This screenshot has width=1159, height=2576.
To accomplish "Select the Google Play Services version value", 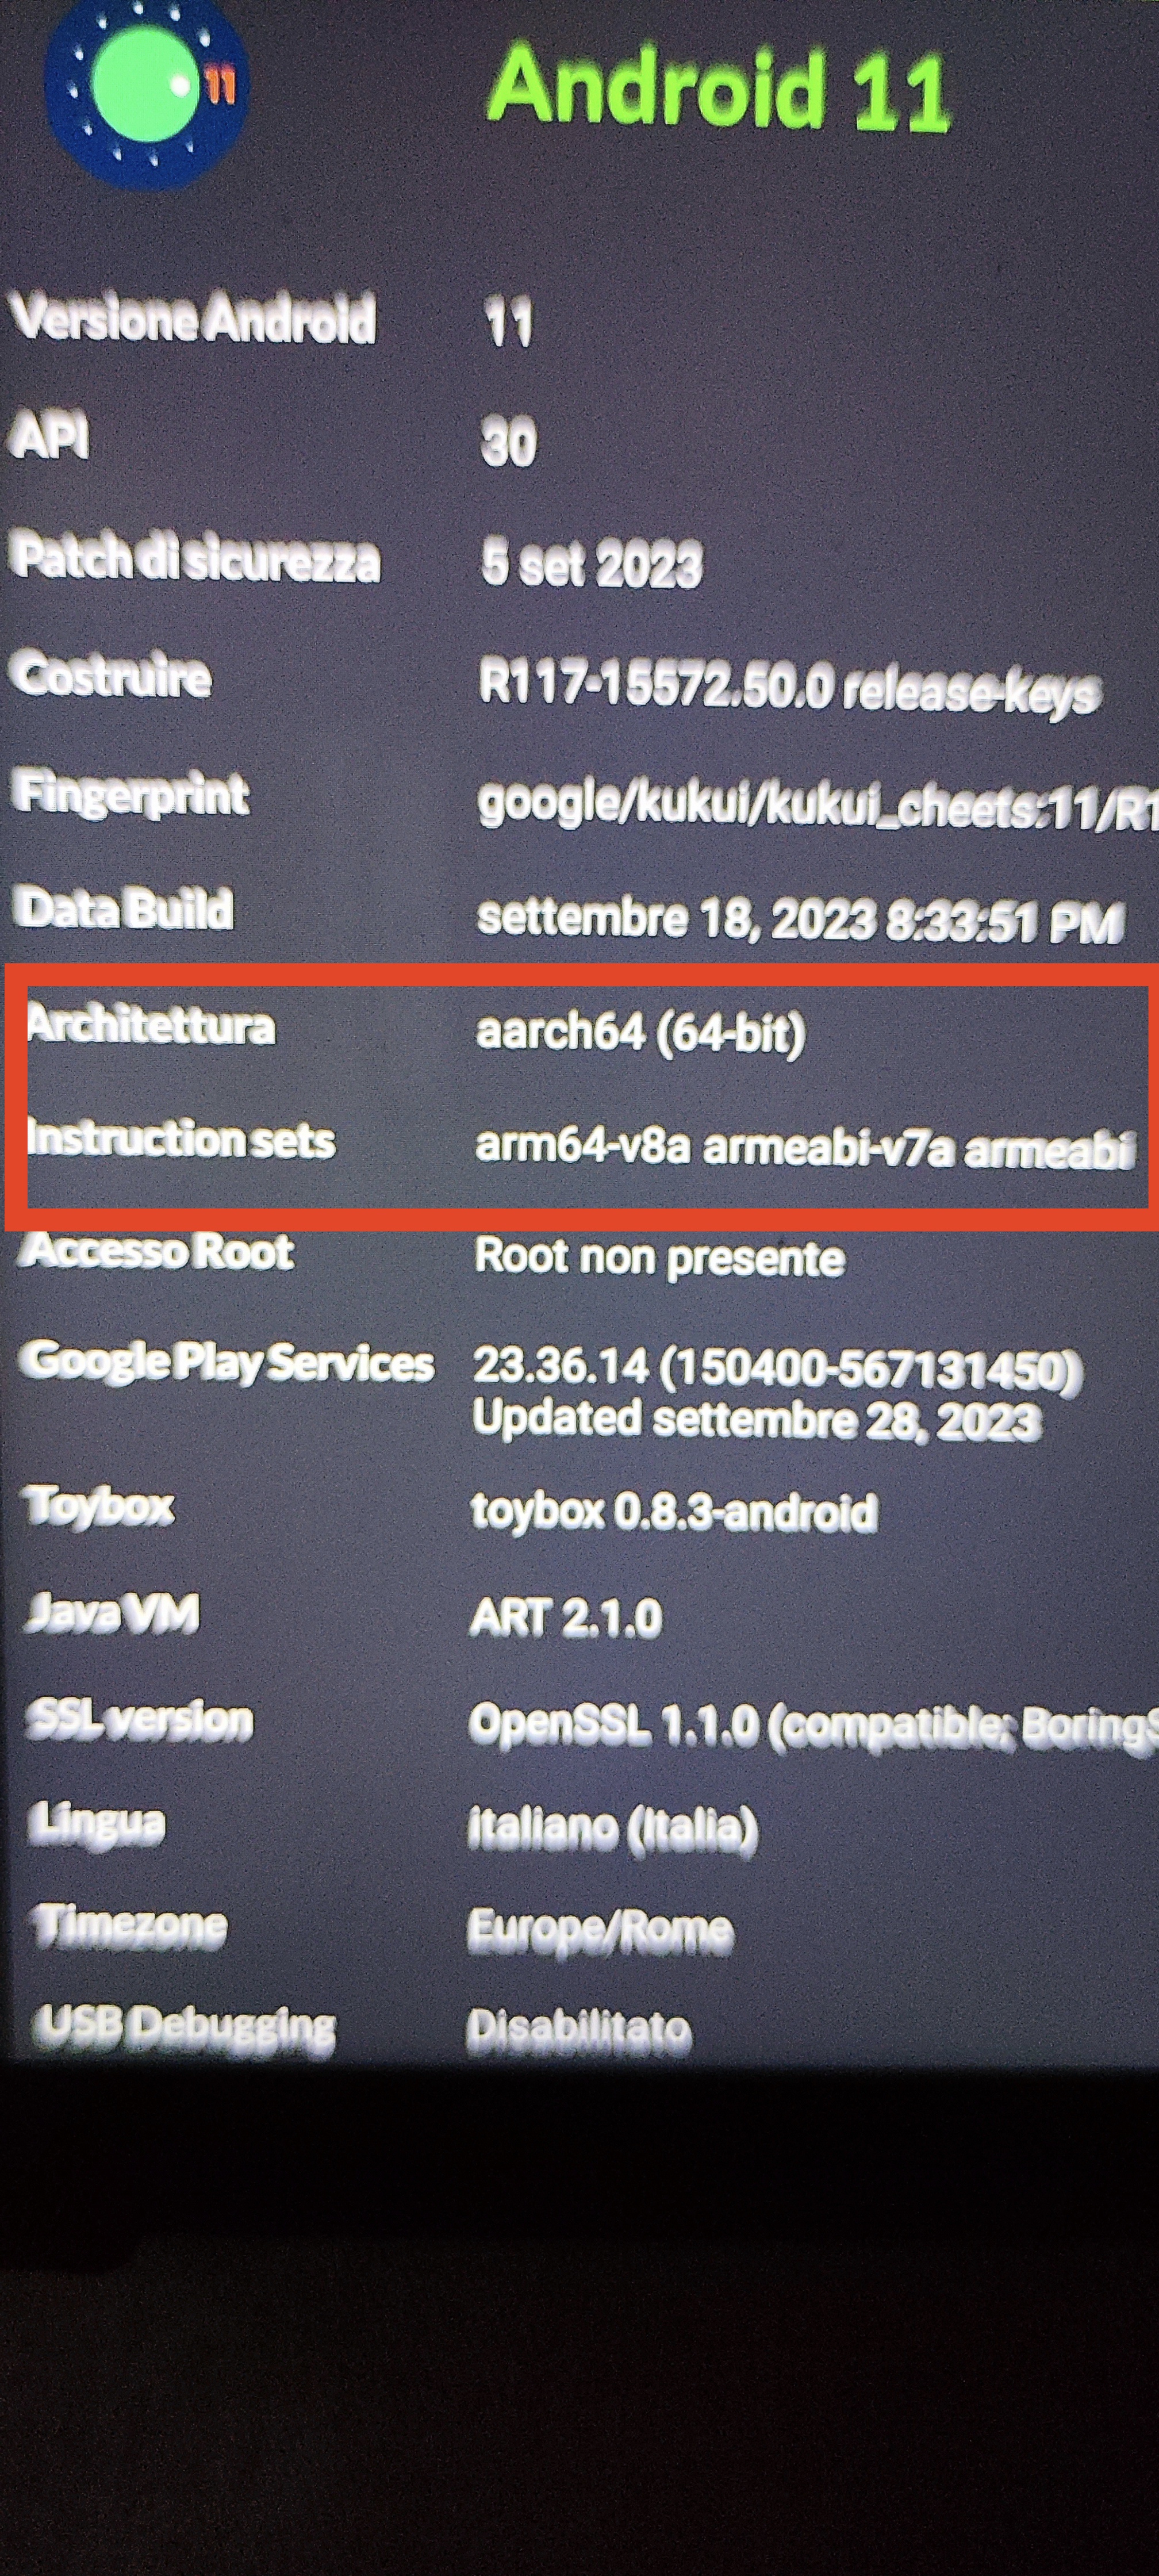I will tap(778, 1392).
